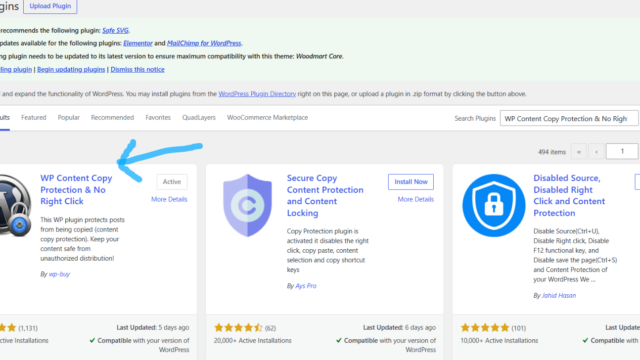This screenshot has width=640, height=360.
Task: Open the Safe SVG recommended plugin link
Action: tap(116, 30)
